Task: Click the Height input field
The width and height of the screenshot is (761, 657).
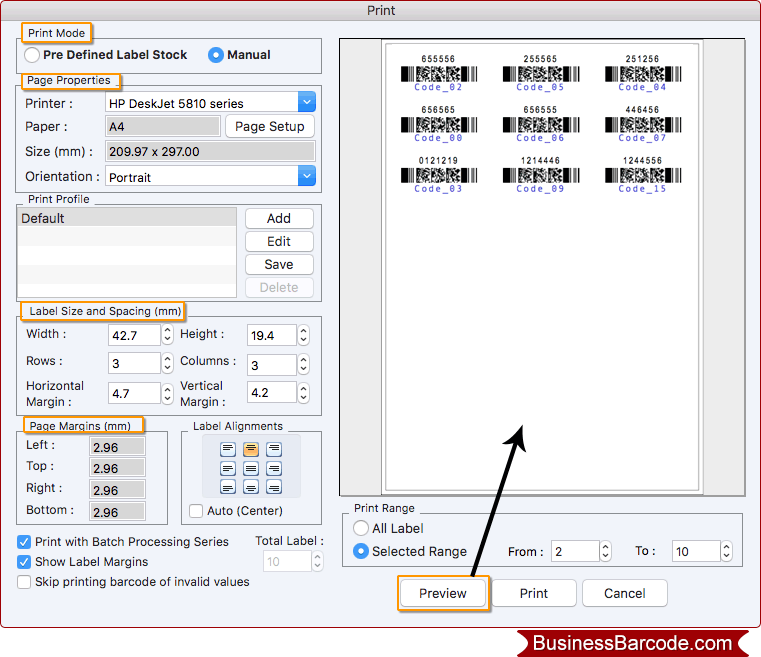Action: pyautogui.click(x=271, y=335)
